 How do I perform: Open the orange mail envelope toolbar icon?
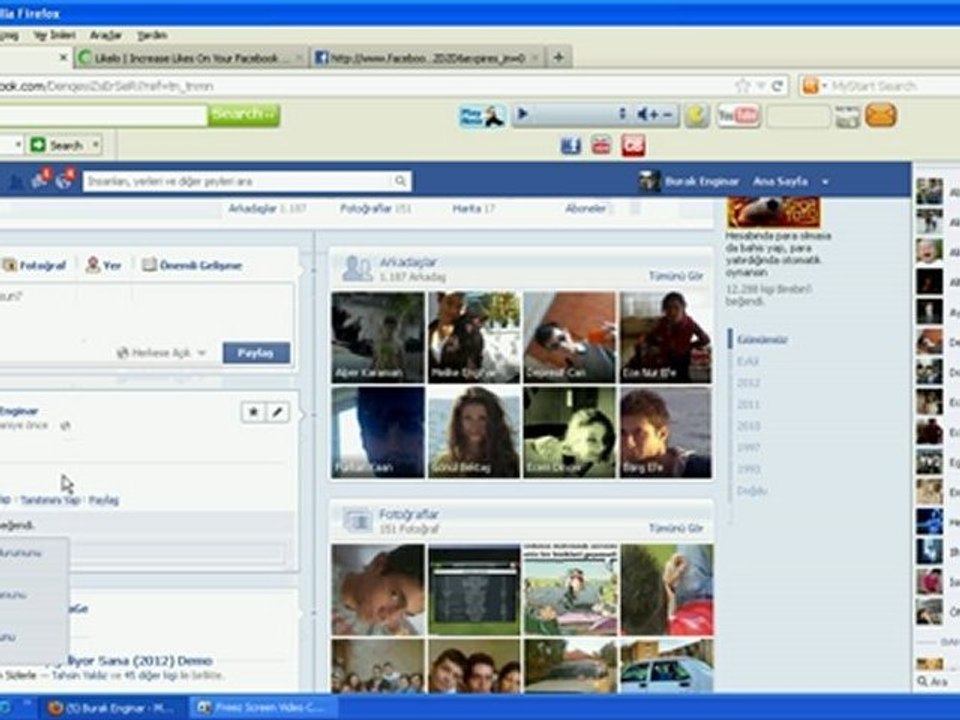pyautogui.click(x=881, y=115)
